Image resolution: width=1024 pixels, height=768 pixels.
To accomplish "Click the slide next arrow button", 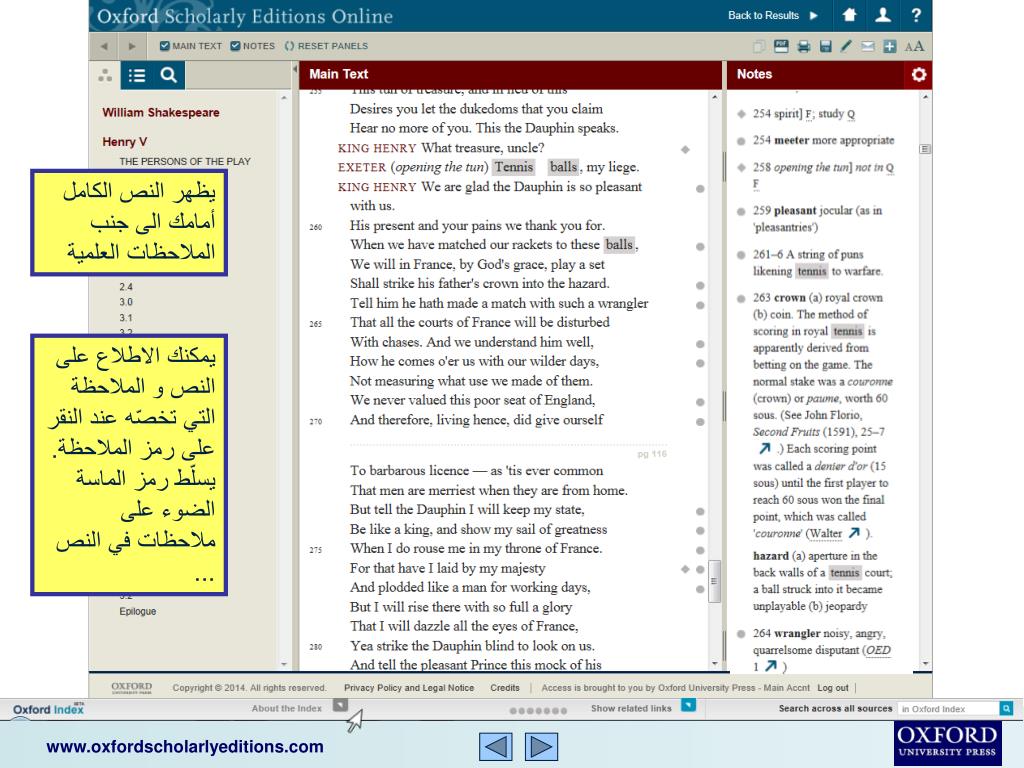I will [541, 746].
